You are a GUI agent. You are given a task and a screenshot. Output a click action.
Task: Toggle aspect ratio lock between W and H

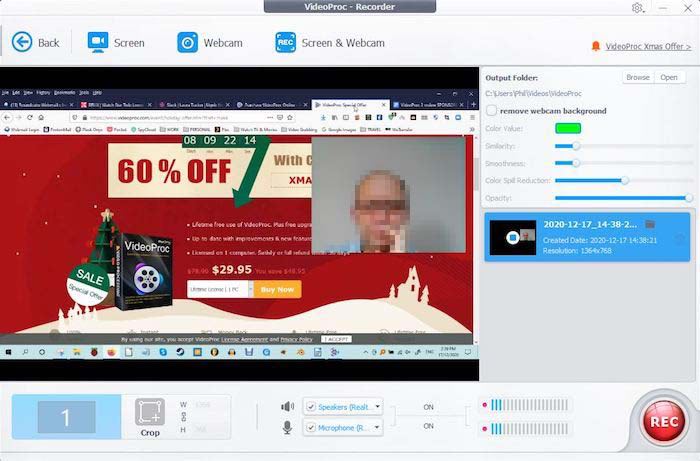pyautogui.click(x=183, y=417)
